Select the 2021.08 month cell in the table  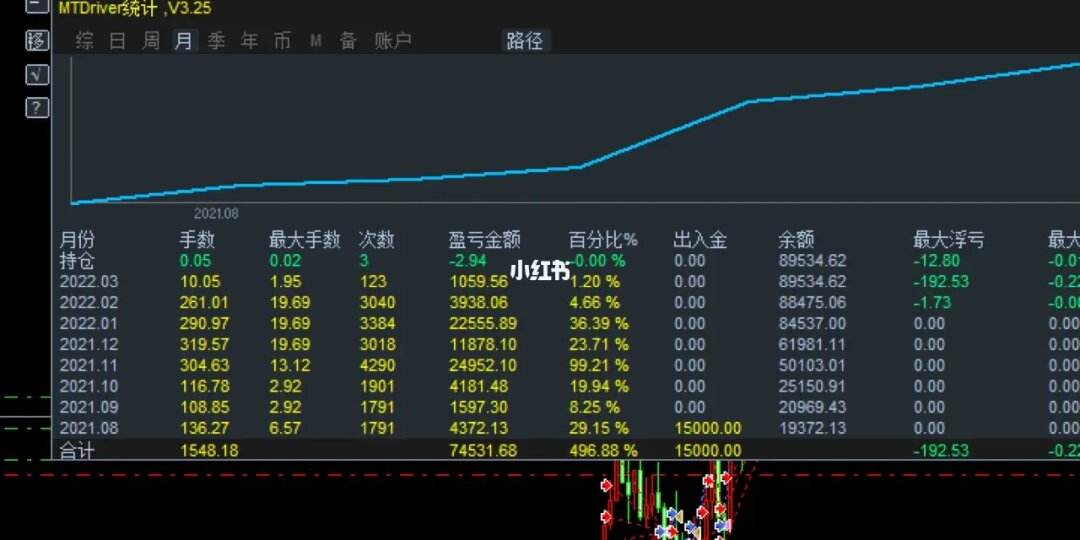coord(89,428)
